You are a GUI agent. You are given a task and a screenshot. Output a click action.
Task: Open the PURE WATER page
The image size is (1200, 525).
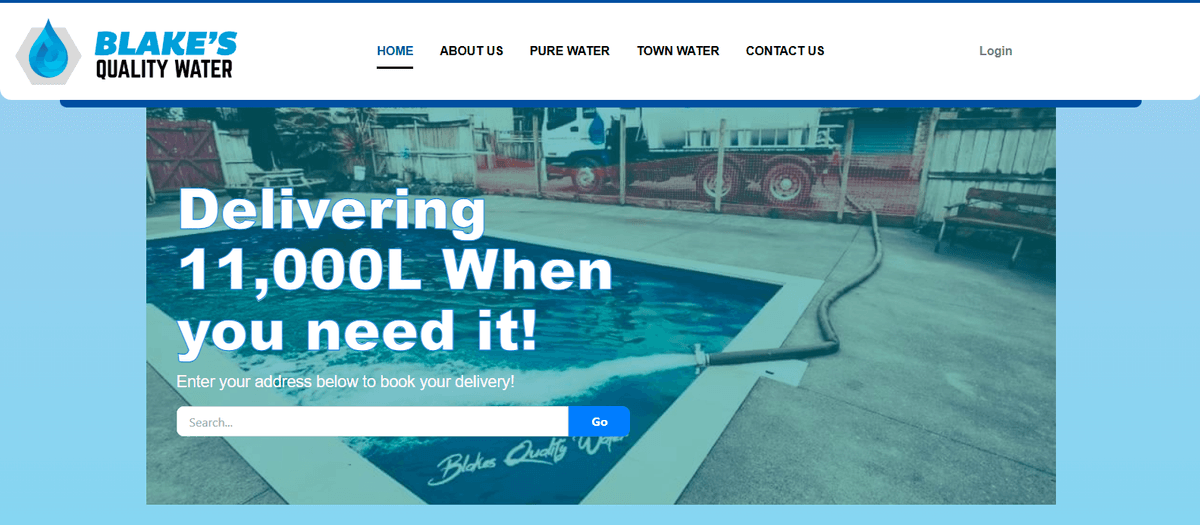570,51
